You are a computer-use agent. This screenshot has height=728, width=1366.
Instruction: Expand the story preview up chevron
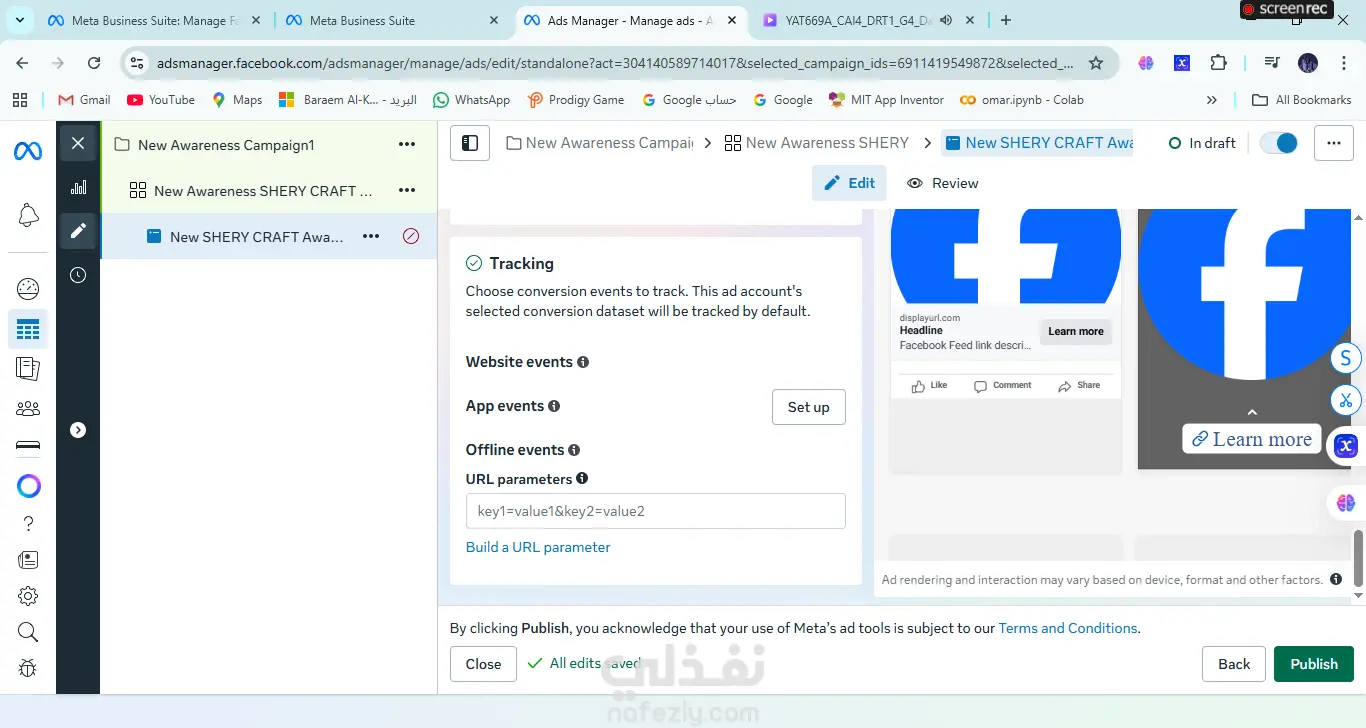click(x=1252, y=412)
